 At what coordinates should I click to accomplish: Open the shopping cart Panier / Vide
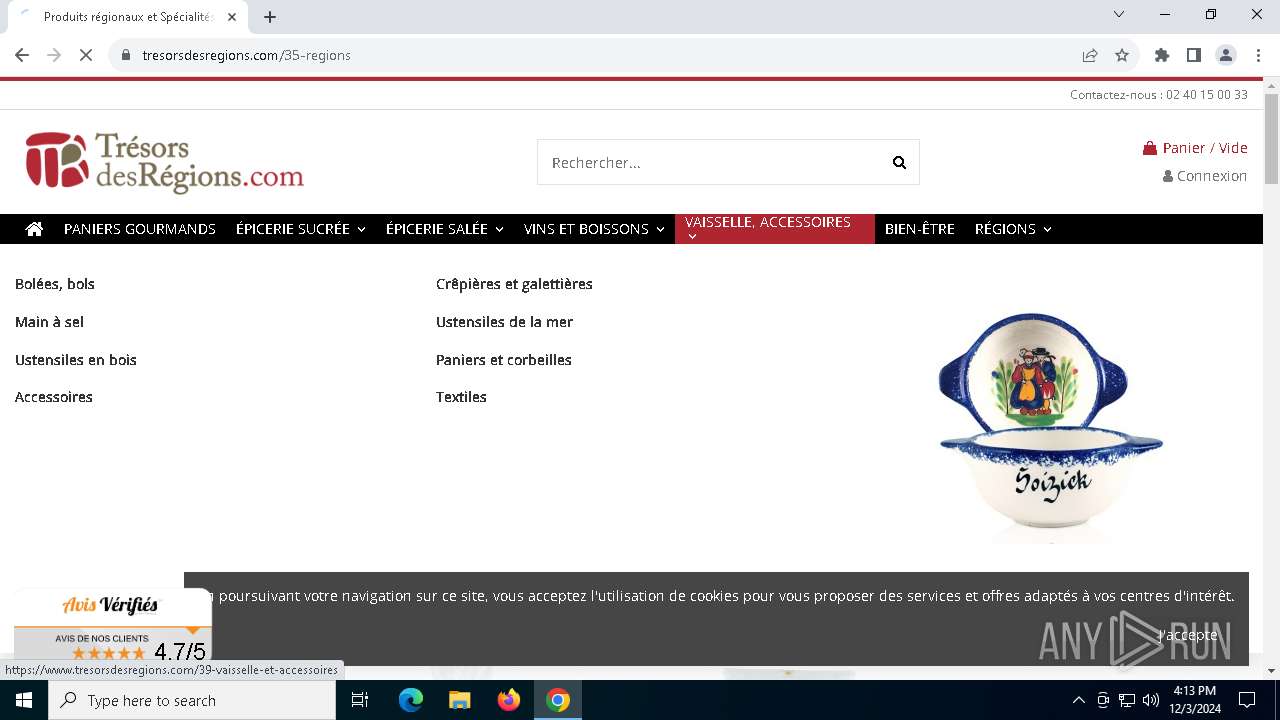(1195, 148)
